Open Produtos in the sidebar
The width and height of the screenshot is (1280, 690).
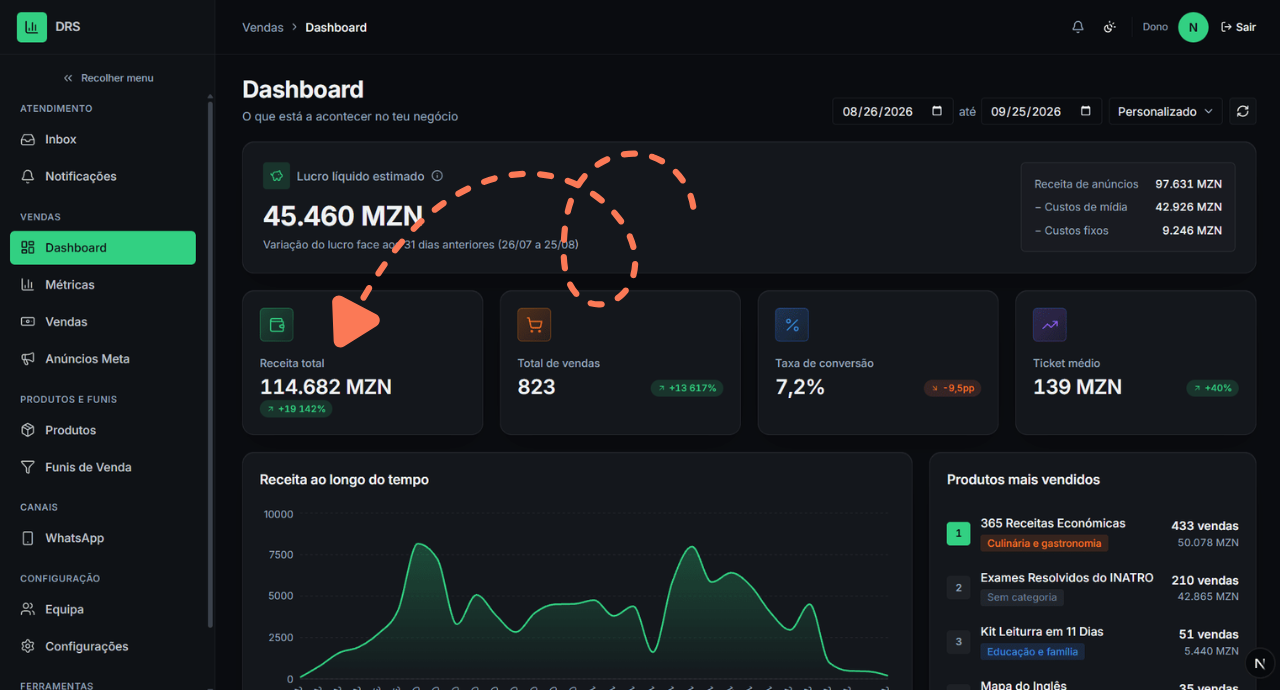click(103, 430)
